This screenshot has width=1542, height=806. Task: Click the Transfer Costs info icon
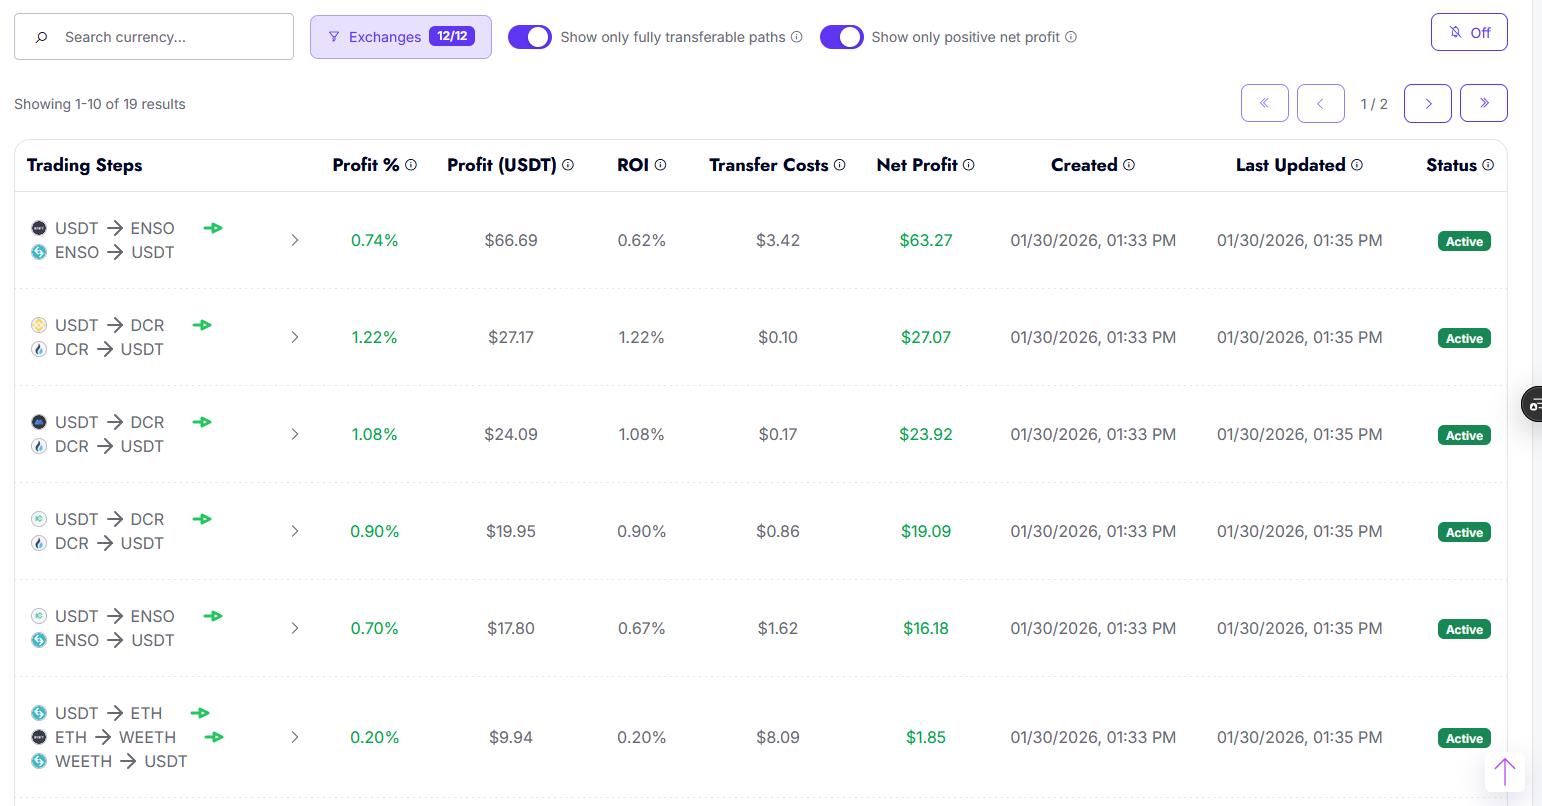click(840, 165)
